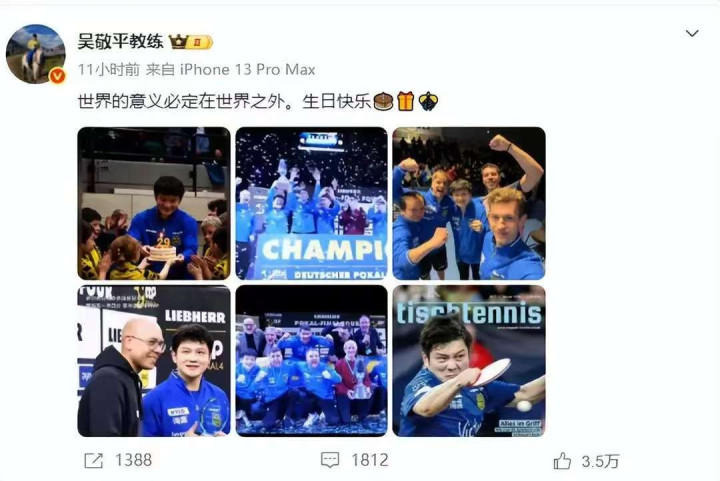Open username 吴敬平教练 link
This screenshot has height=481, width=720.
click(120, 41)
